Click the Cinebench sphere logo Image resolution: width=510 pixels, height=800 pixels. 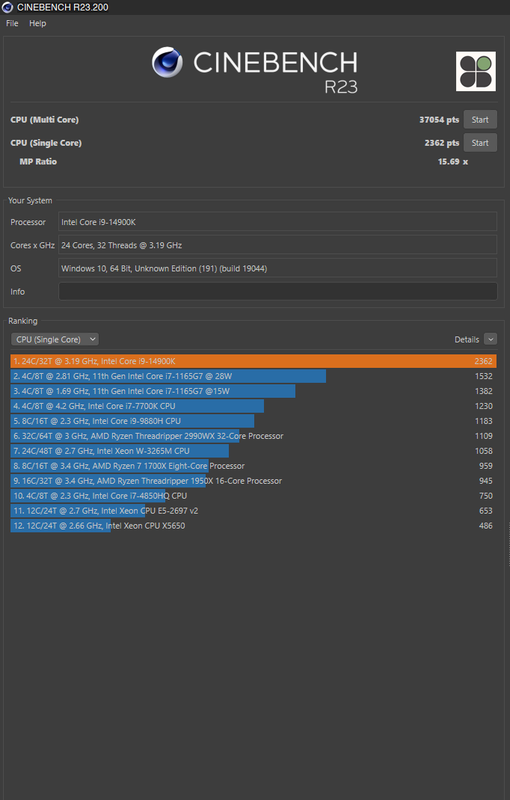pyautogui.click(x=167, y=62)
